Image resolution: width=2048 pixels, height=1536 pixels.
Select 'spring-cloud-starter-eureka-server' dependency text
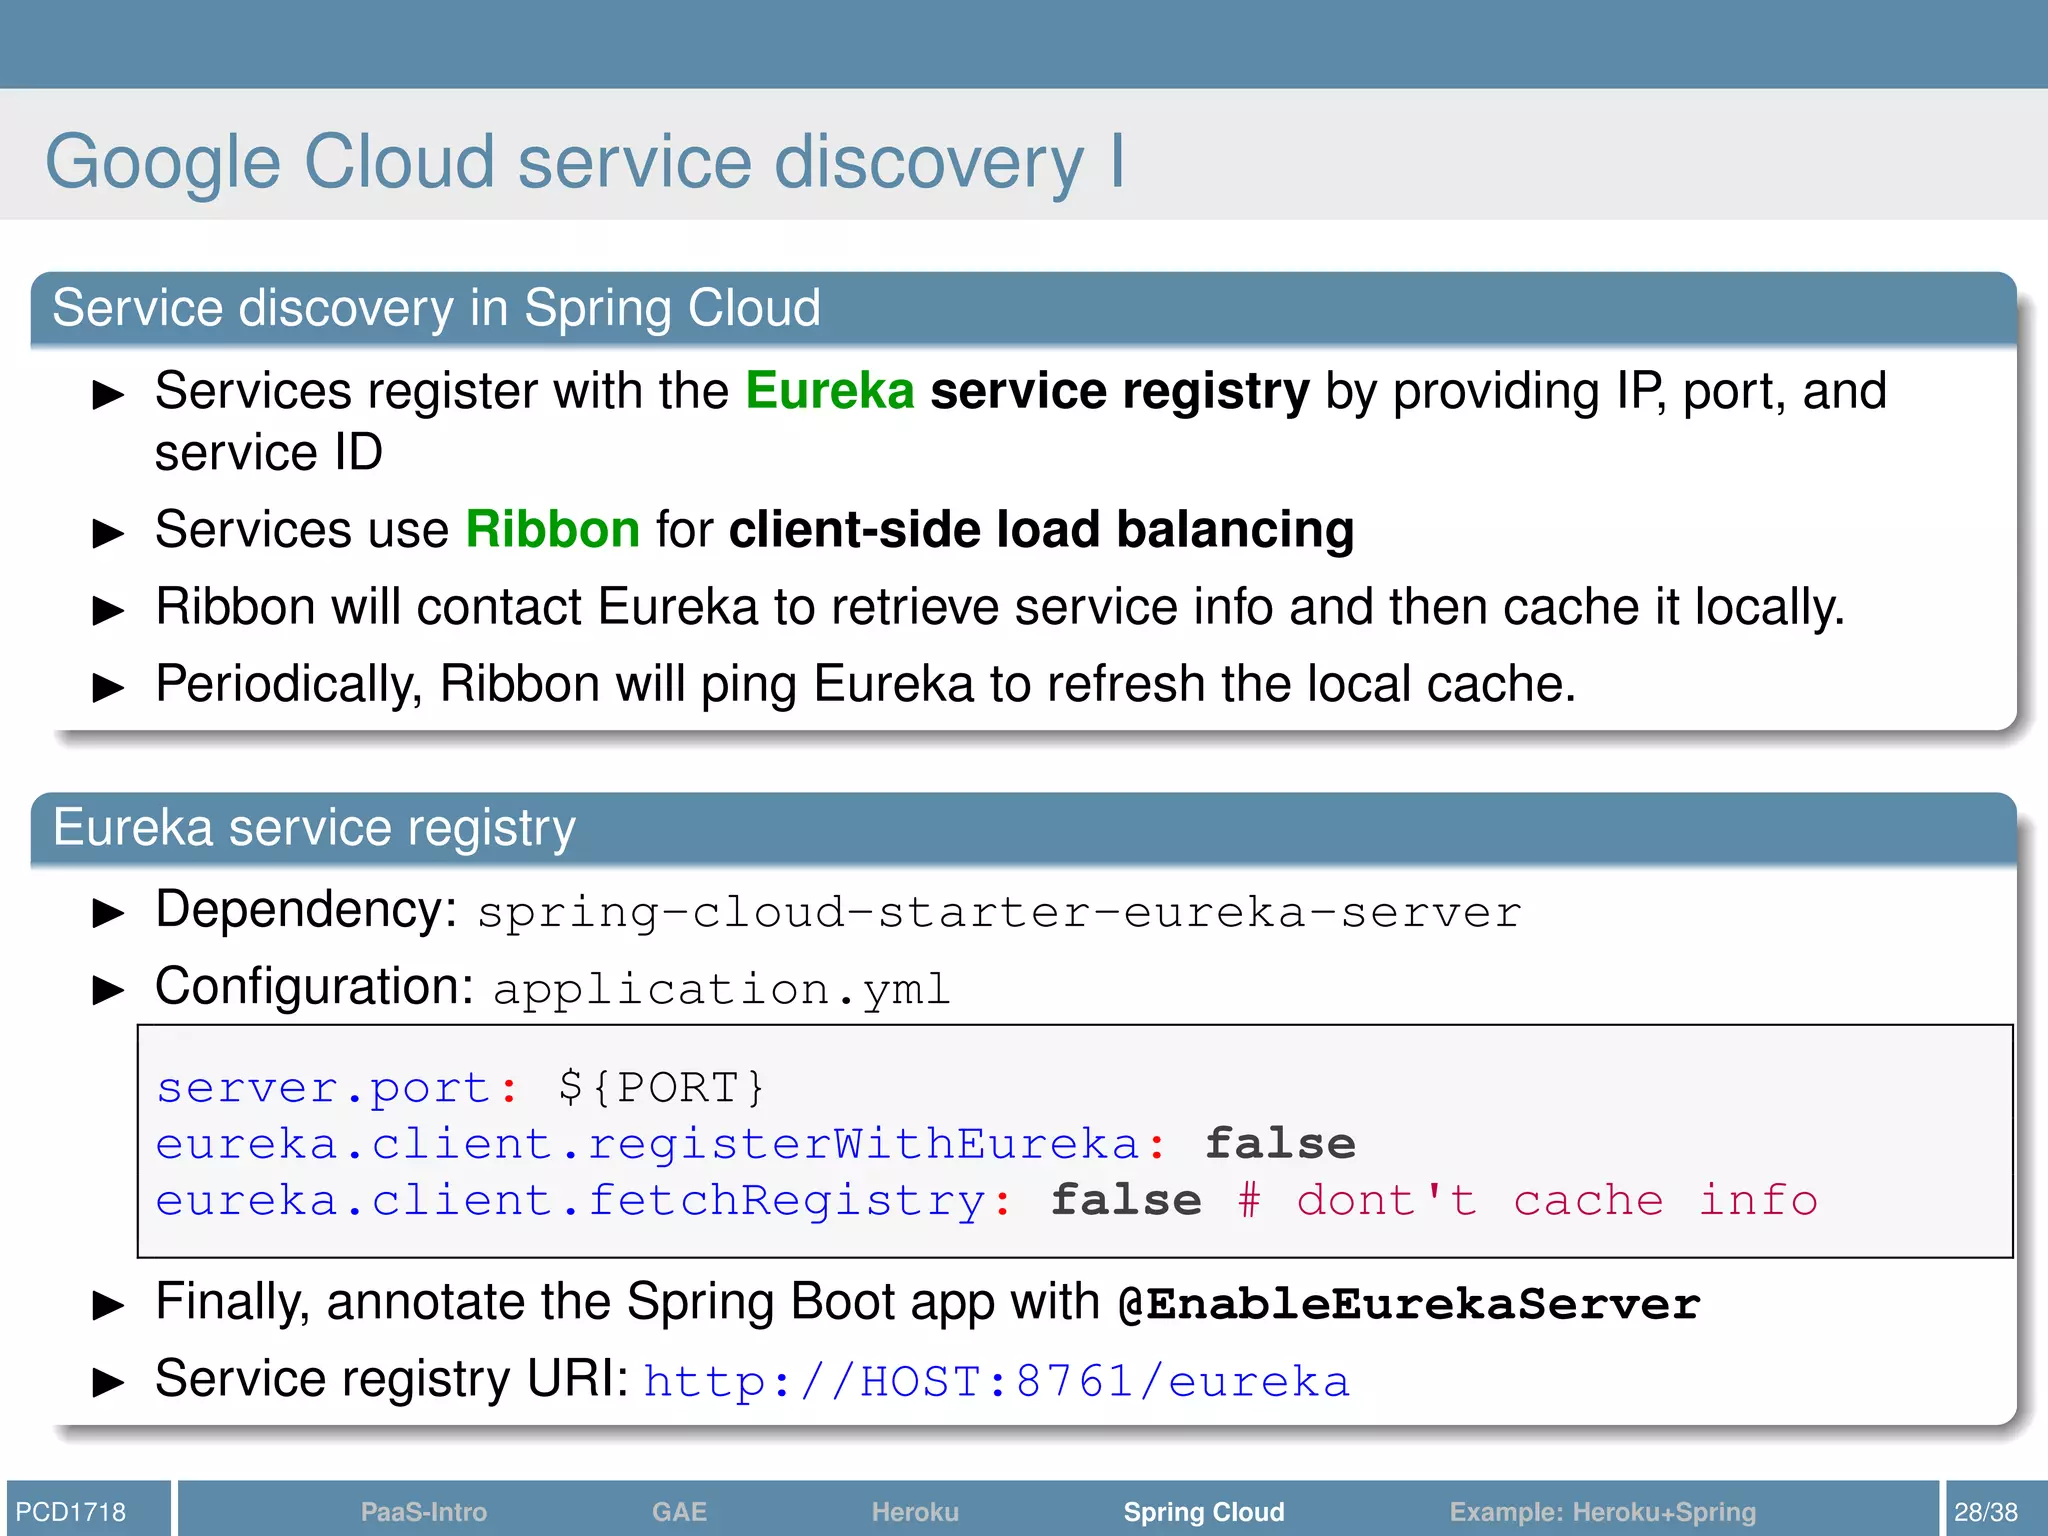point(999,913)
